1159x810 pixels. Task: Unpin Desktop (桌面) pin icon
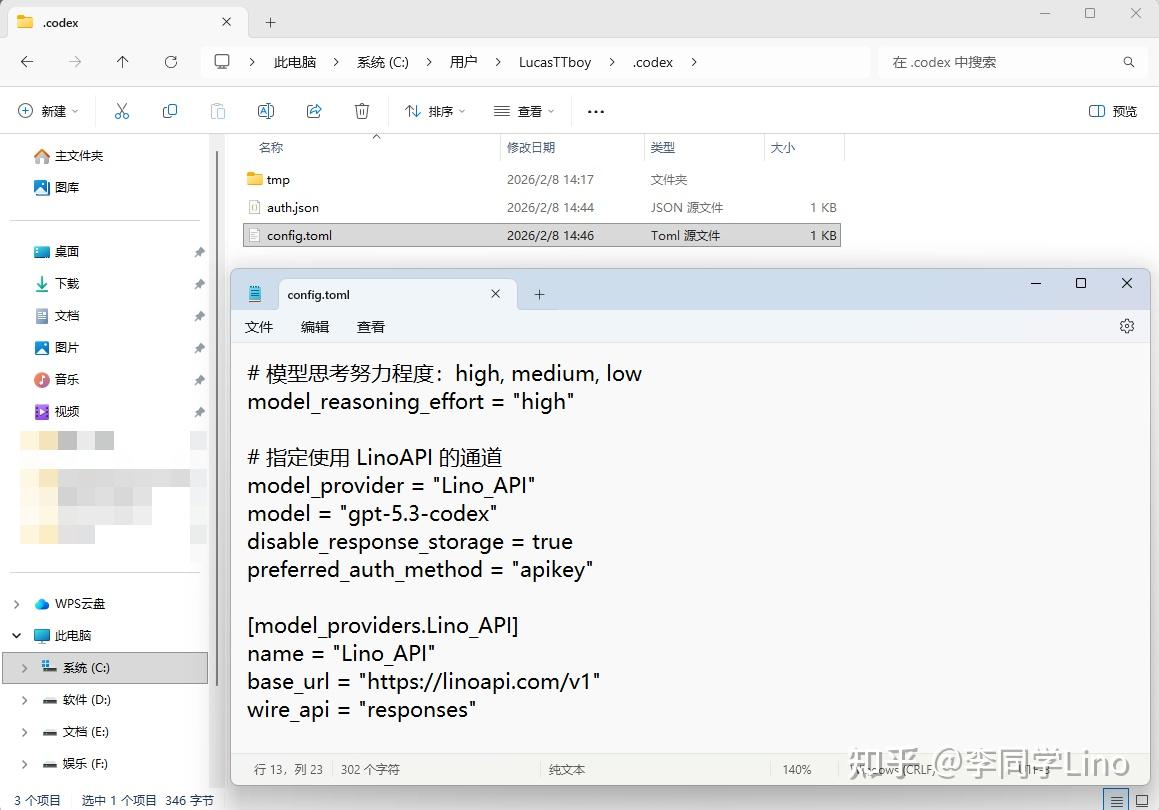pyautogui.click(x=200, y=252)
